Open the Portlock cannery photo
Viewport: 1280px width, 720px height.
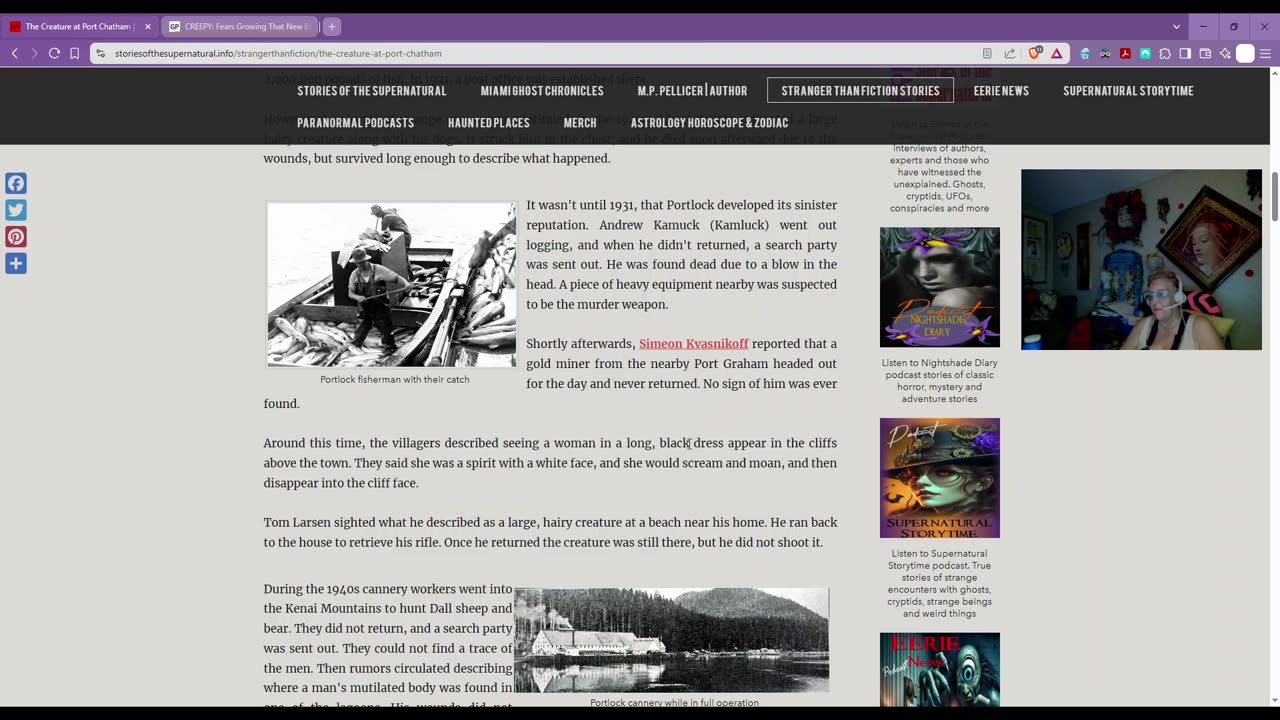coord(671,640)
